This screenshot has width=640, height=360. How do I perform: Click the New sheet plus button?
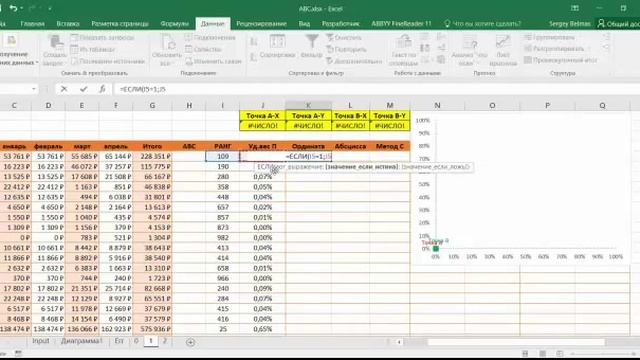click(190, 342)
